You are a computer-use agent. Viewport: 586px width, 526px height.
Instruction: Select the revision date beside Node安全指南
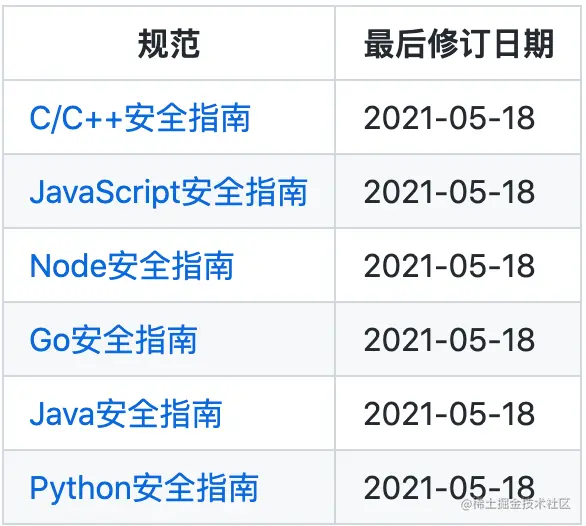click(x=449, y=265)
